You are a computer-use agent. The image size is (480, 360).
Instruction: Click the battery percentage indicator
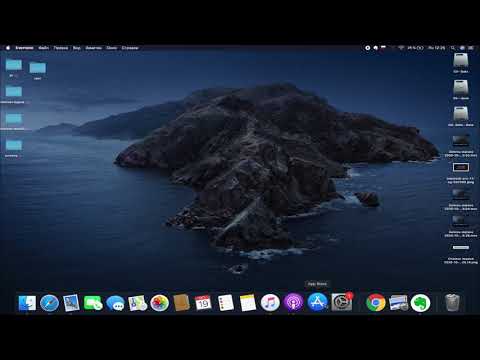(x=415, y=48)
